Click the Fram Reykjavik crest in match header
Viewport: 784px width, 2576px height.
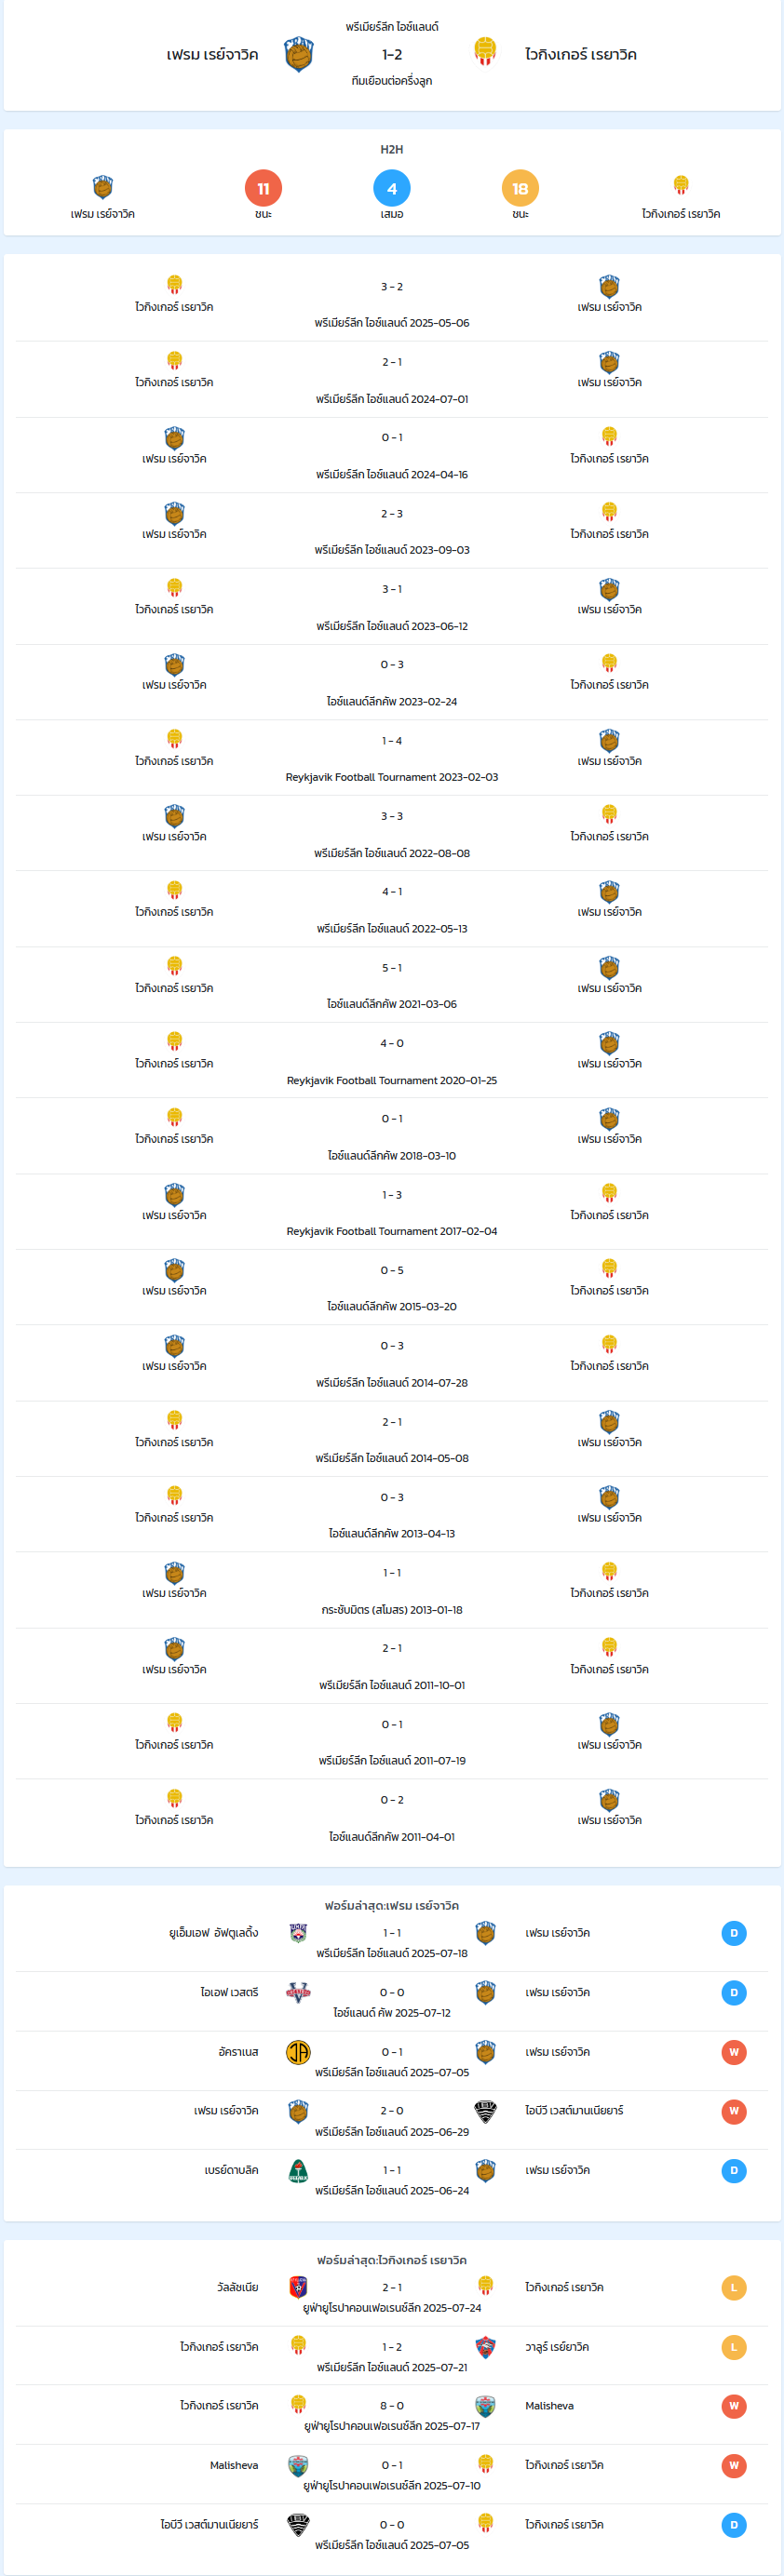pos(299,55)
